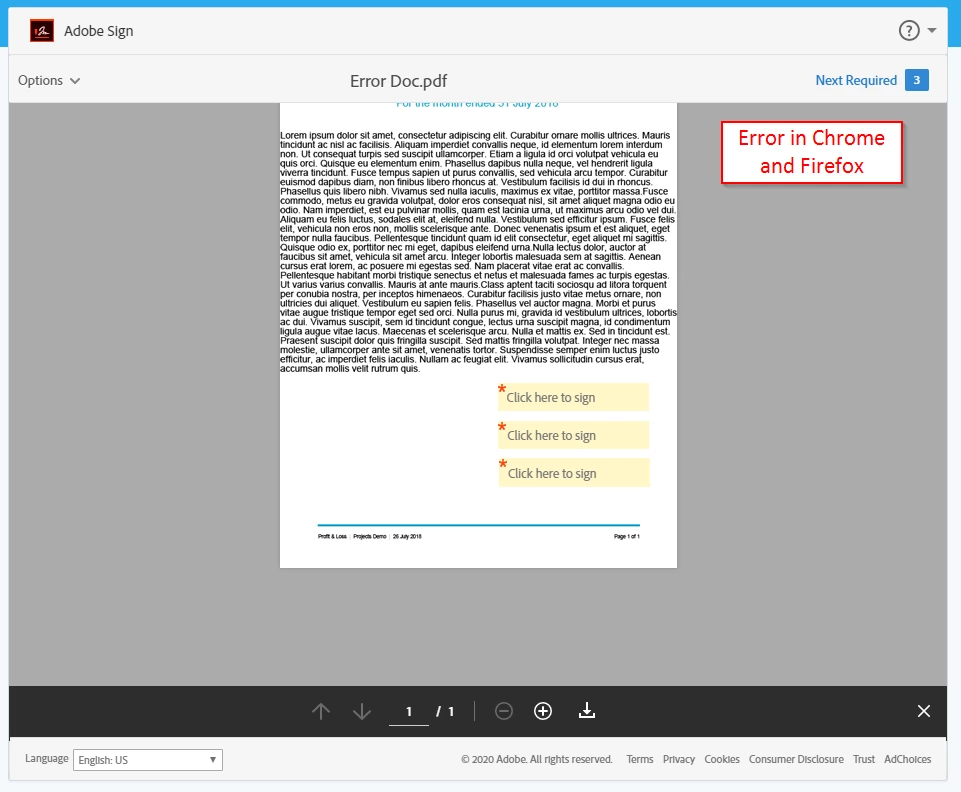This screenshot has height=792, width=961.
Task: Click the Language label text
Action: [x=47, y=758]
